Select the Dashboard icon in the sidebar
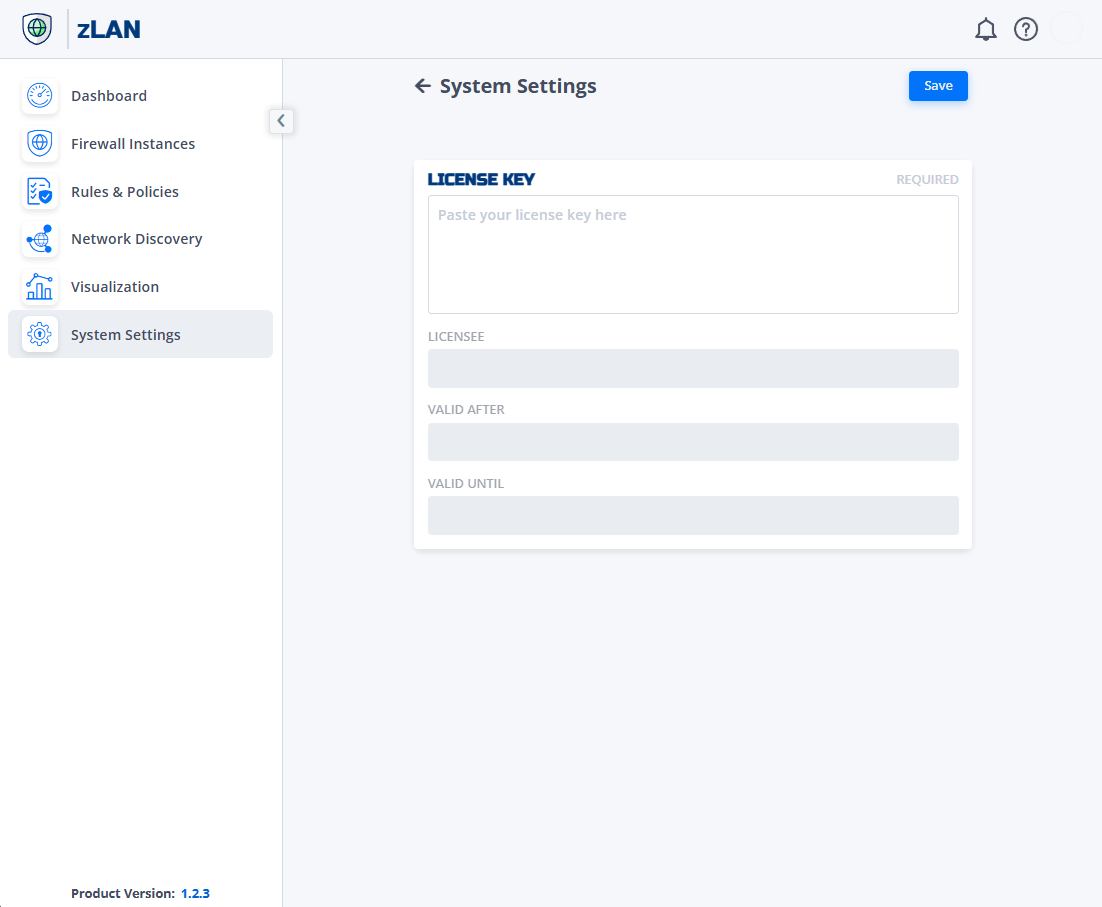This screenshot has height=907, width=1102. pos(39,95)
